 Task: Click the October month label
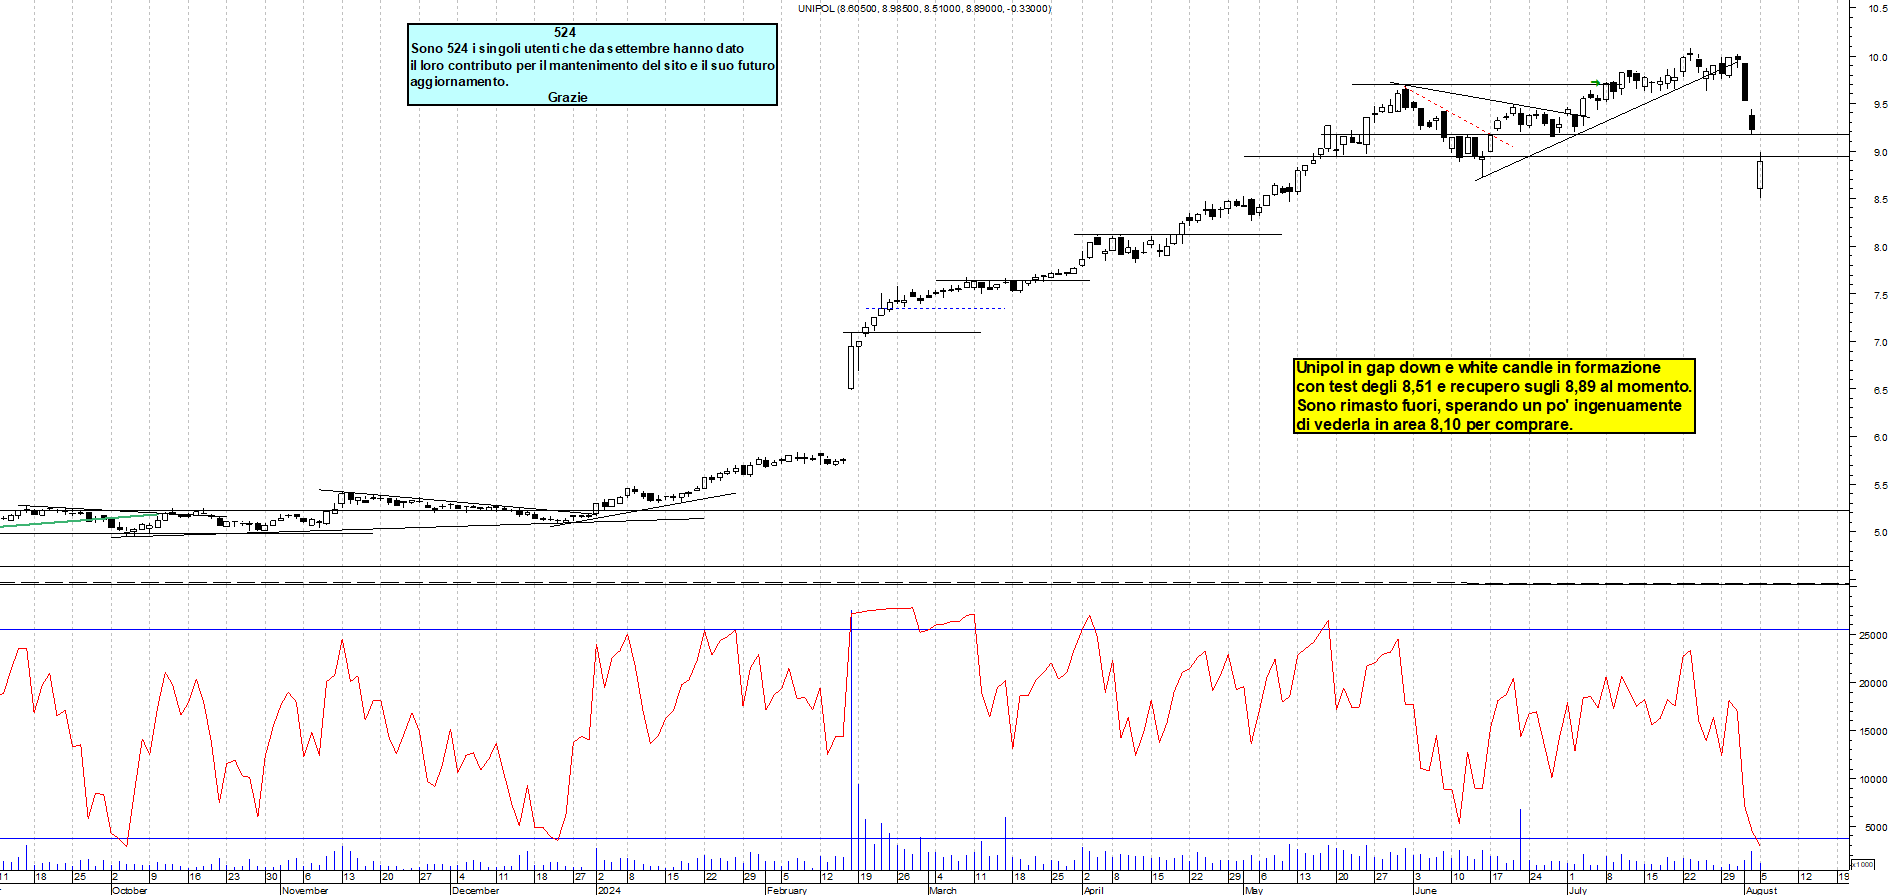(x=130, y=890)
